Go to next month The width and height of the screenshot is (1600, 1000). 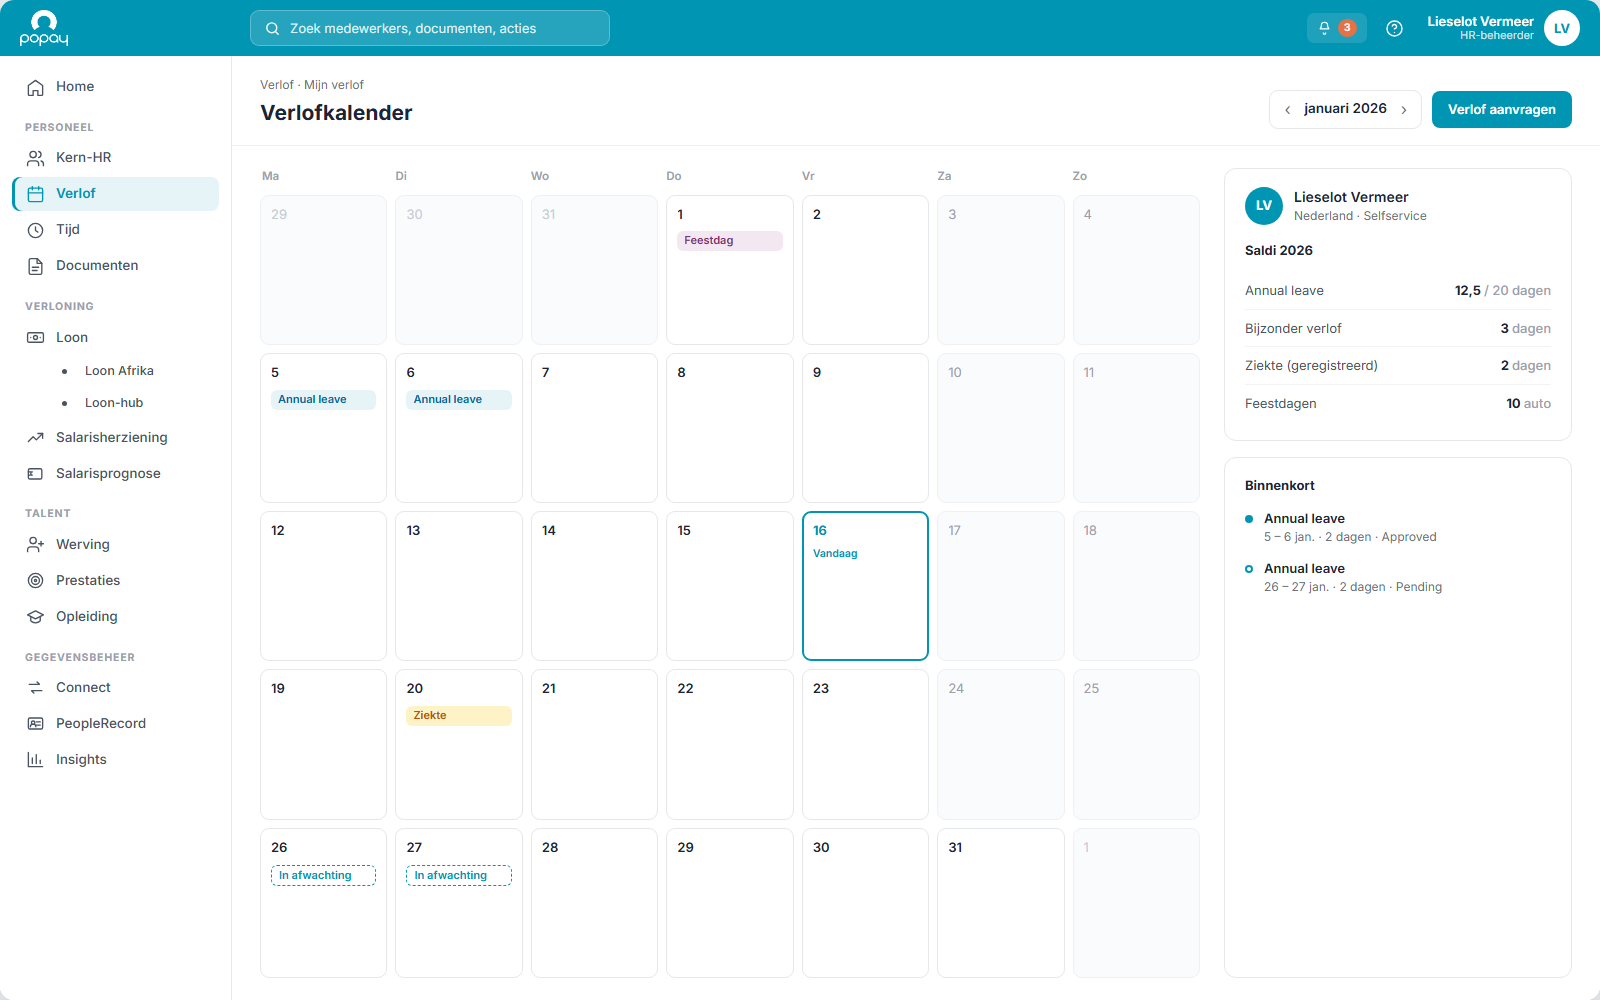(1404, 110)
